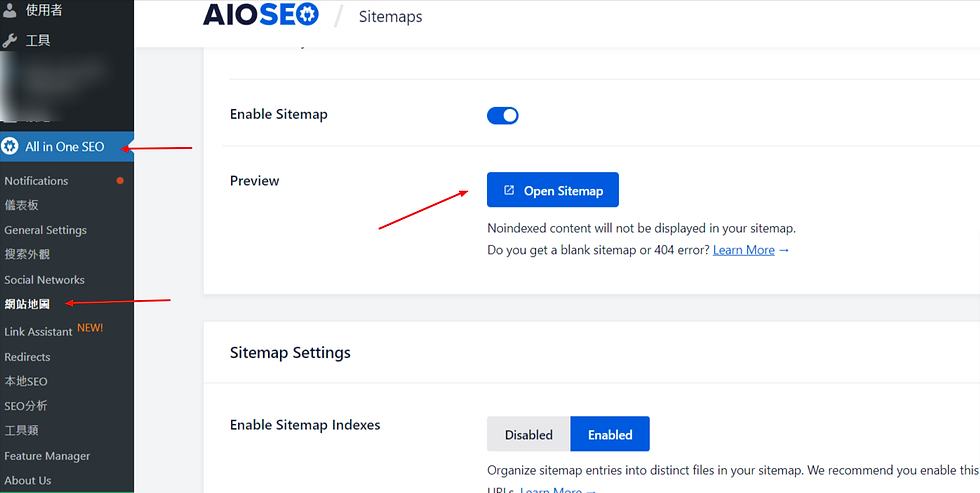The width and height of the screenshot is (980, 493).
Task: Toggle the Enable Sitemap switch off
Action: click(x=502, y=115)
